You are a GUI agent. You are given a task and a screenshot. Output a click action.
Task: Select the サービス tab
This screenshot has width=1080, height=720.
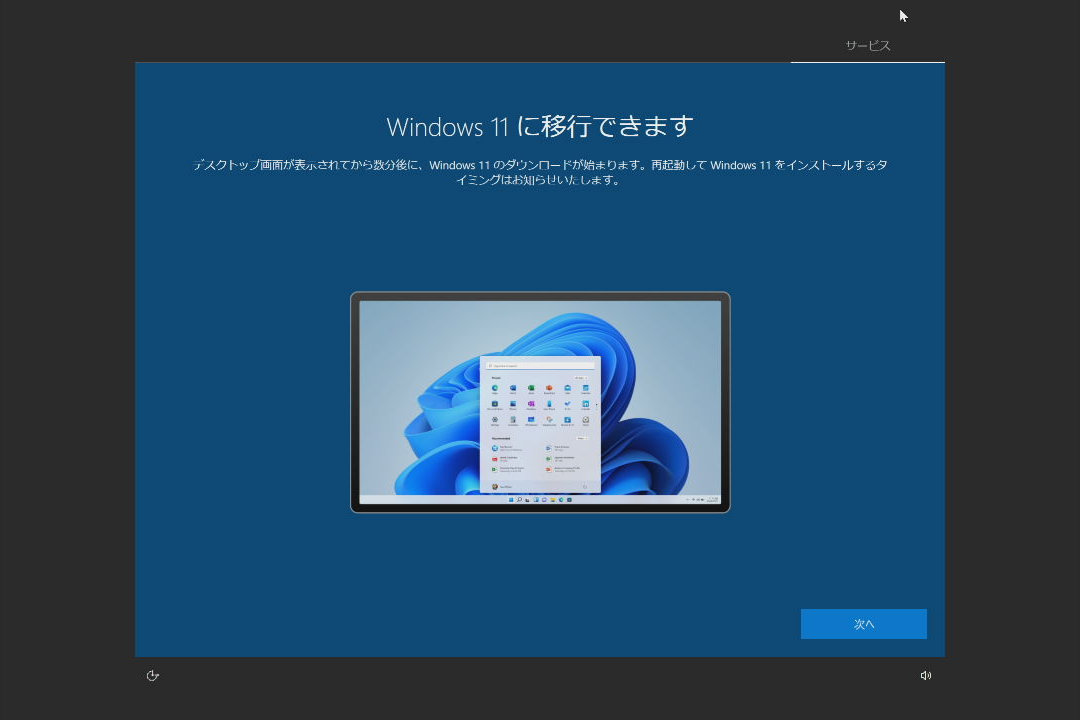(867, 46)
